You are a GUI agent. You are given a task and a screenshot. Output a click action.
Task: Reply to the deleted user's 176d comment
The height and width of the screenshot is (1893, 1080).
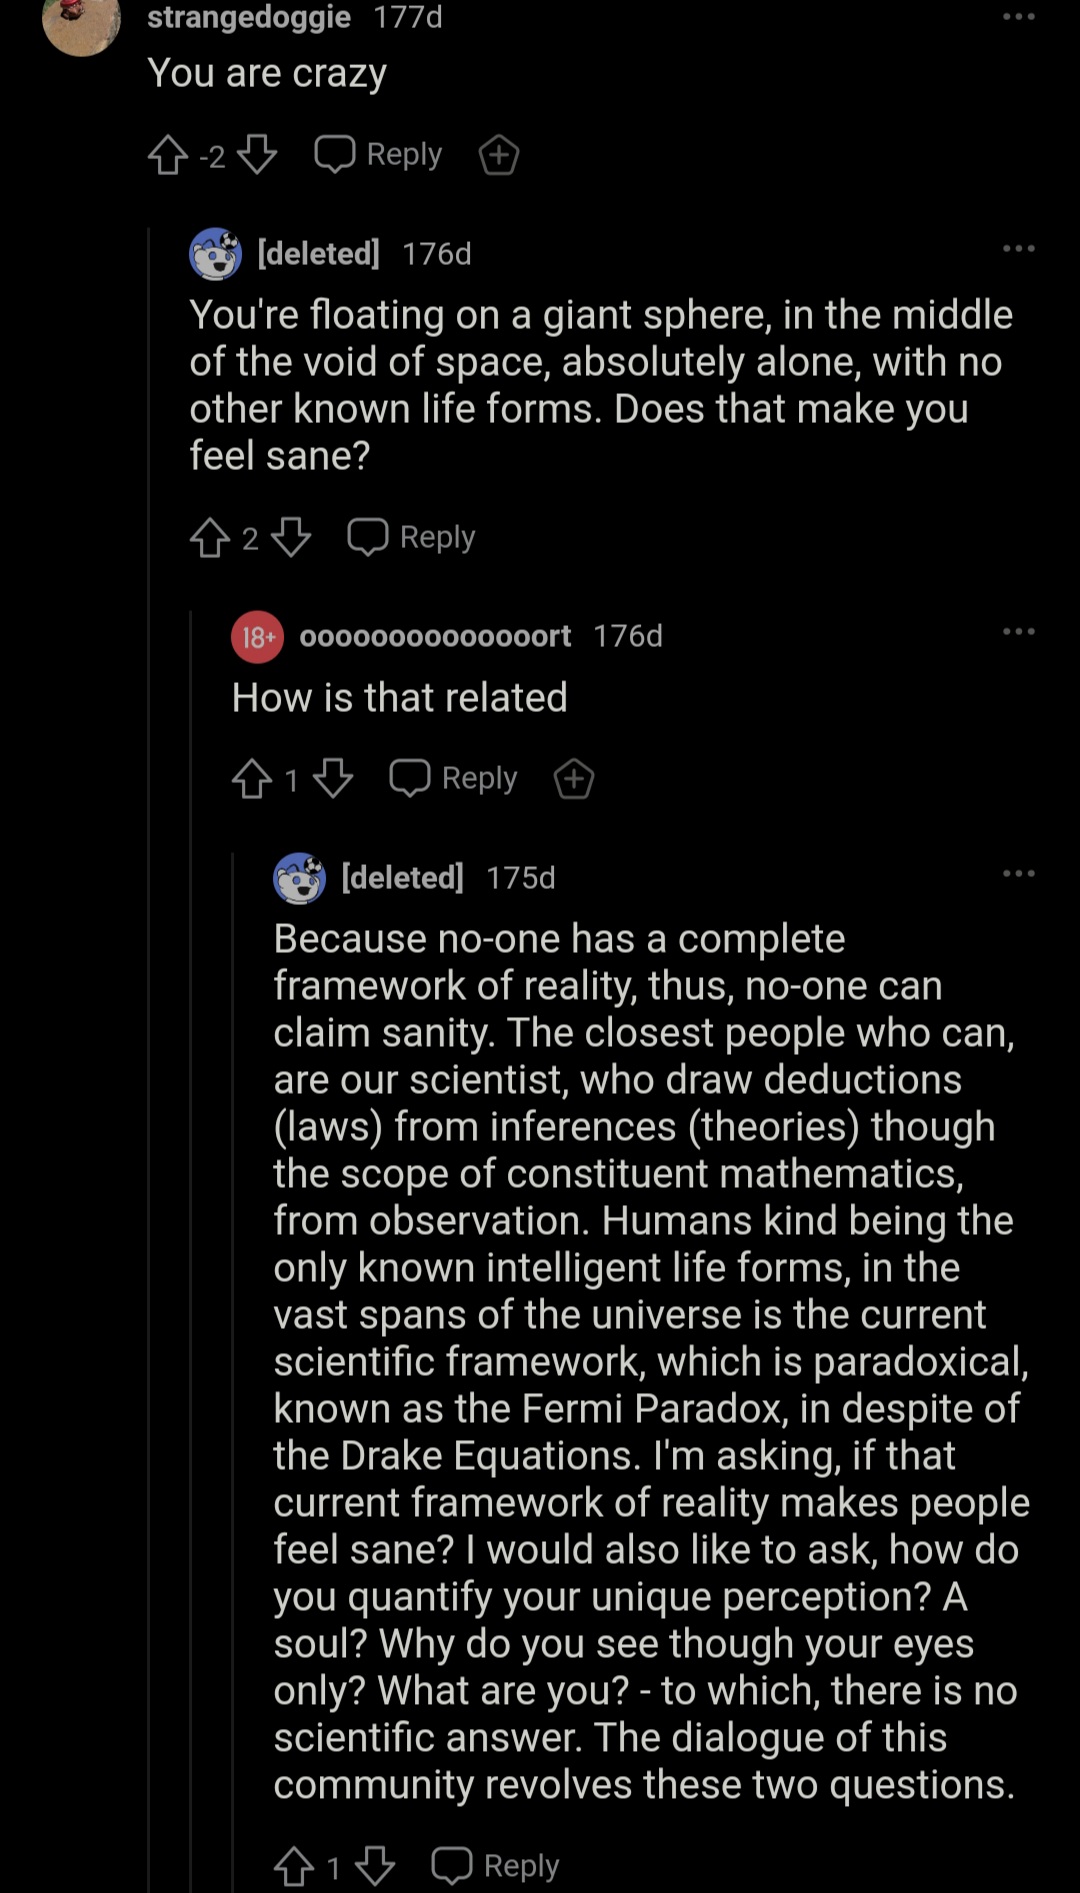point(411,537)
